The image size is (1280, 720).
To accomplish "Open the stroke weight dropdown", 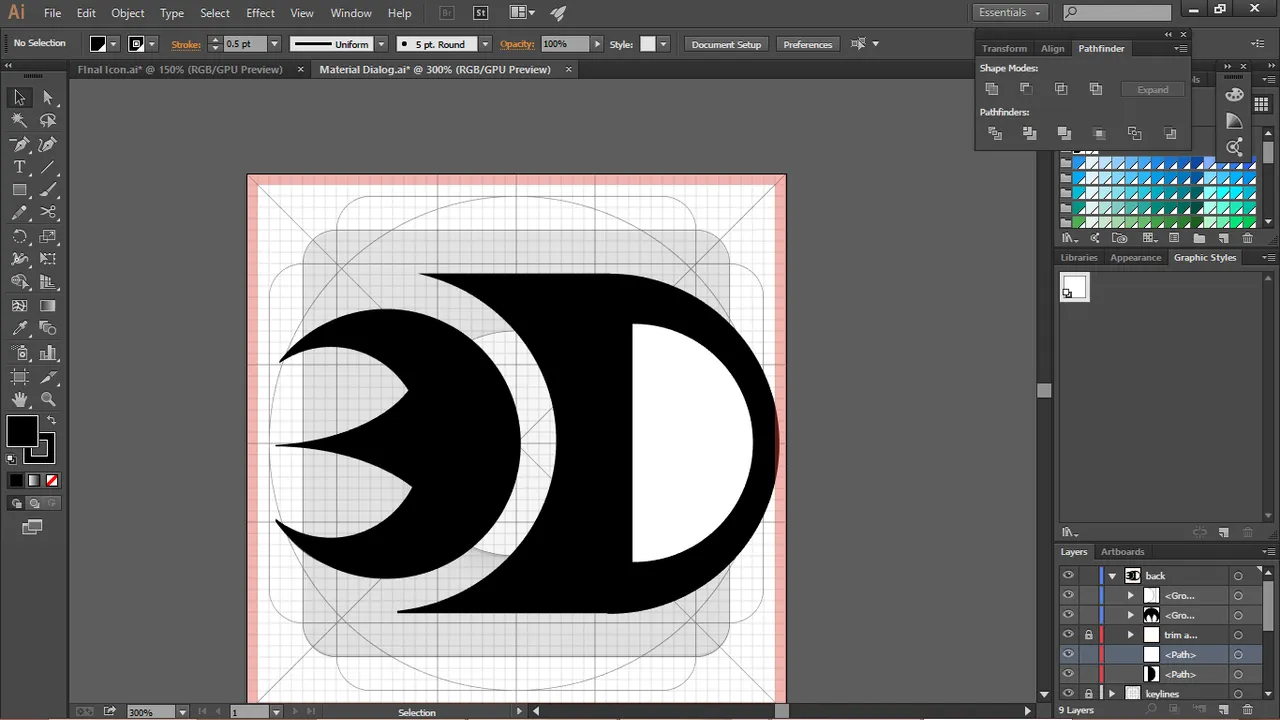I will point(274,44).
